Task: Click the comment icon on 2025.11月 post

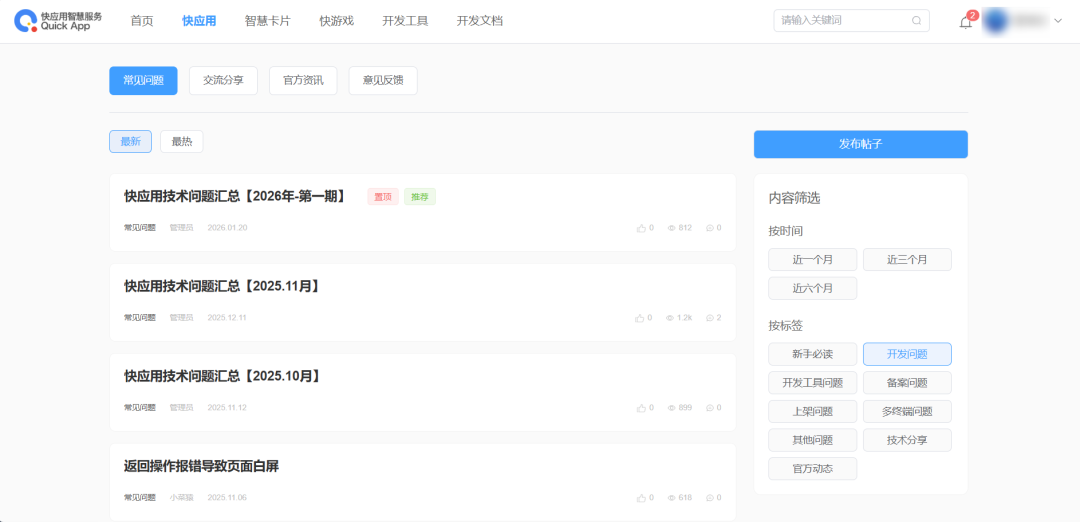Action: coord(709,317)
